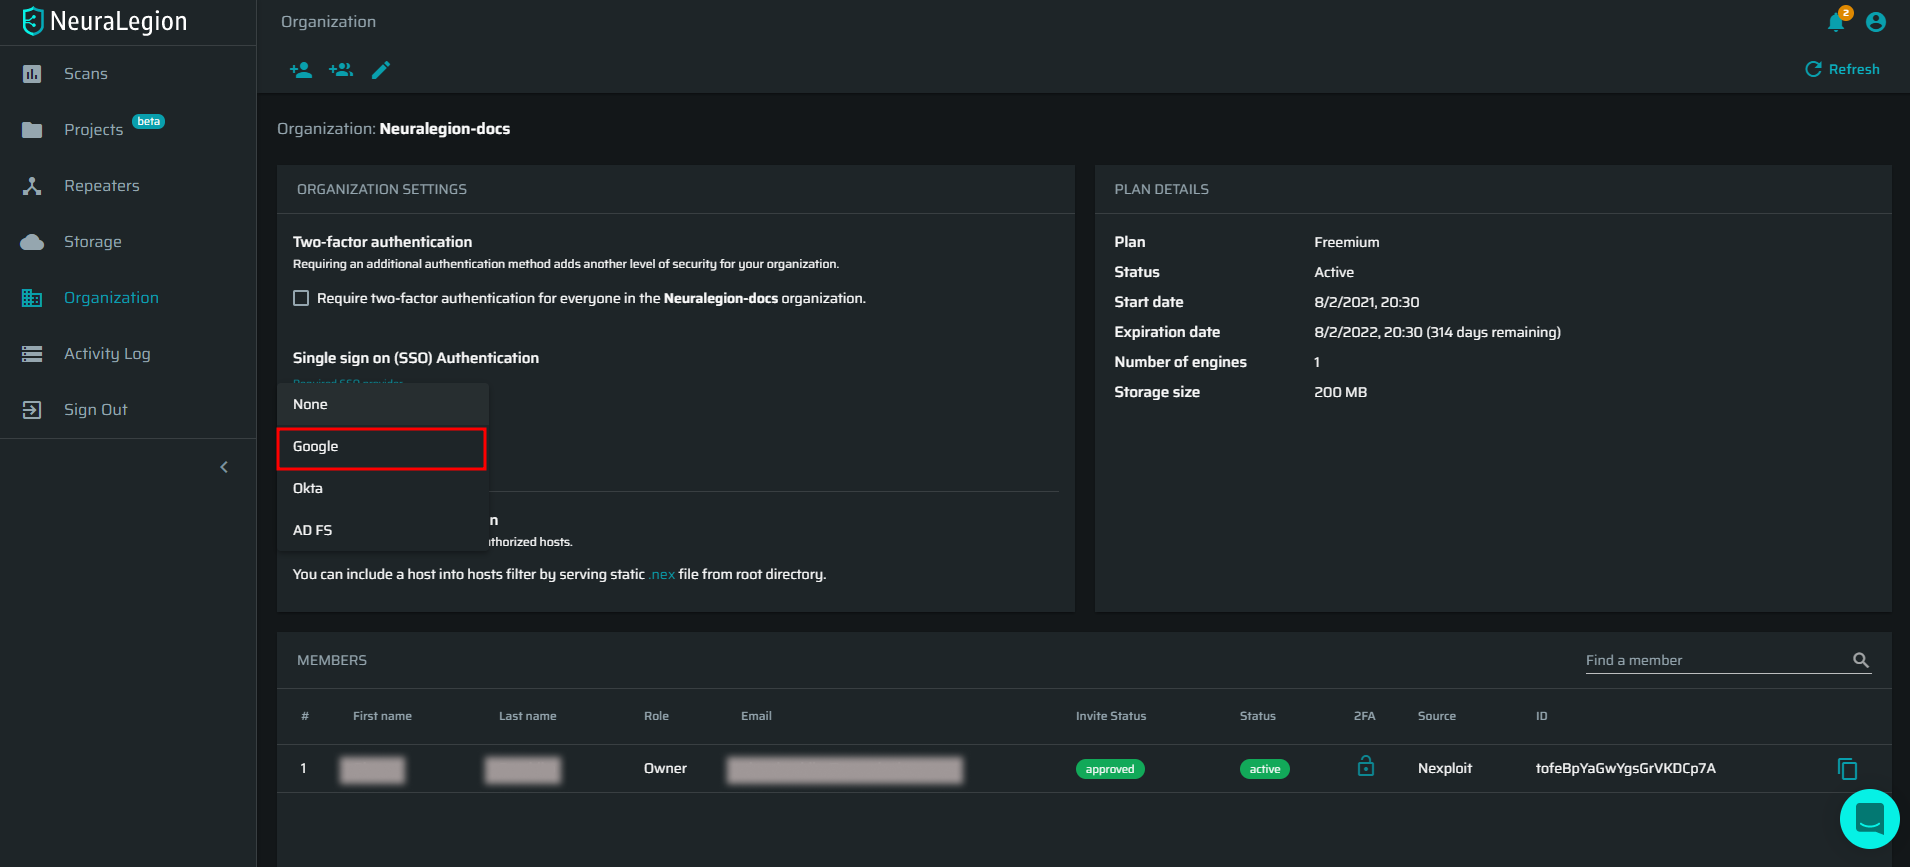Image resolution: width=1910 pixels, height=867 pixels.
Task: Enable require two-factor authentication checkbox
Action: pos(301,298)
